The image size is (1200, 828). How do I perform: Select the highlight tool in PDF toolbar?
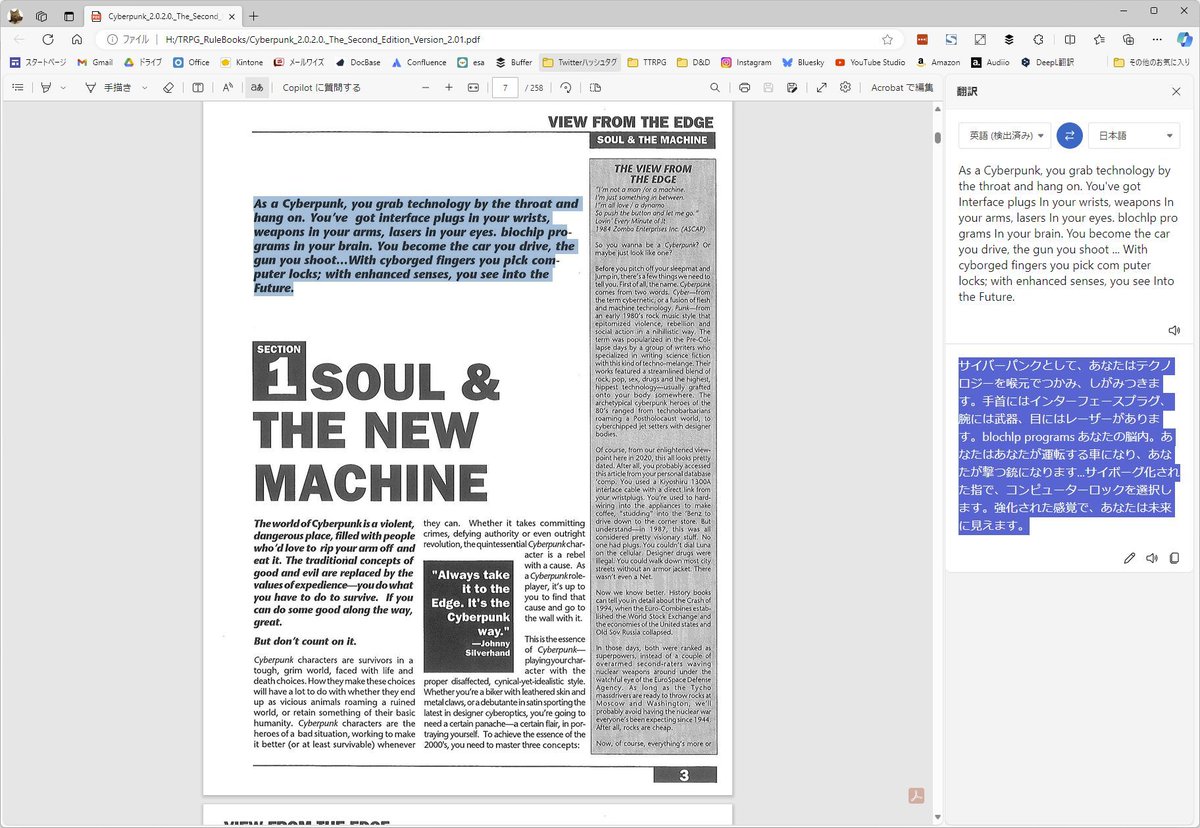(x=46, y=88)
